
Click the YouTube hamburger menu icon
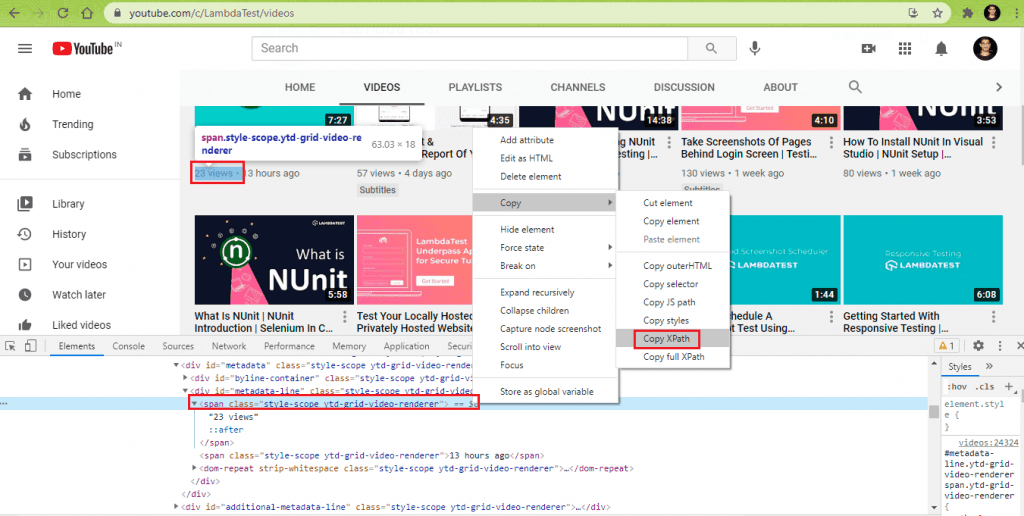[x=25, y=48]
